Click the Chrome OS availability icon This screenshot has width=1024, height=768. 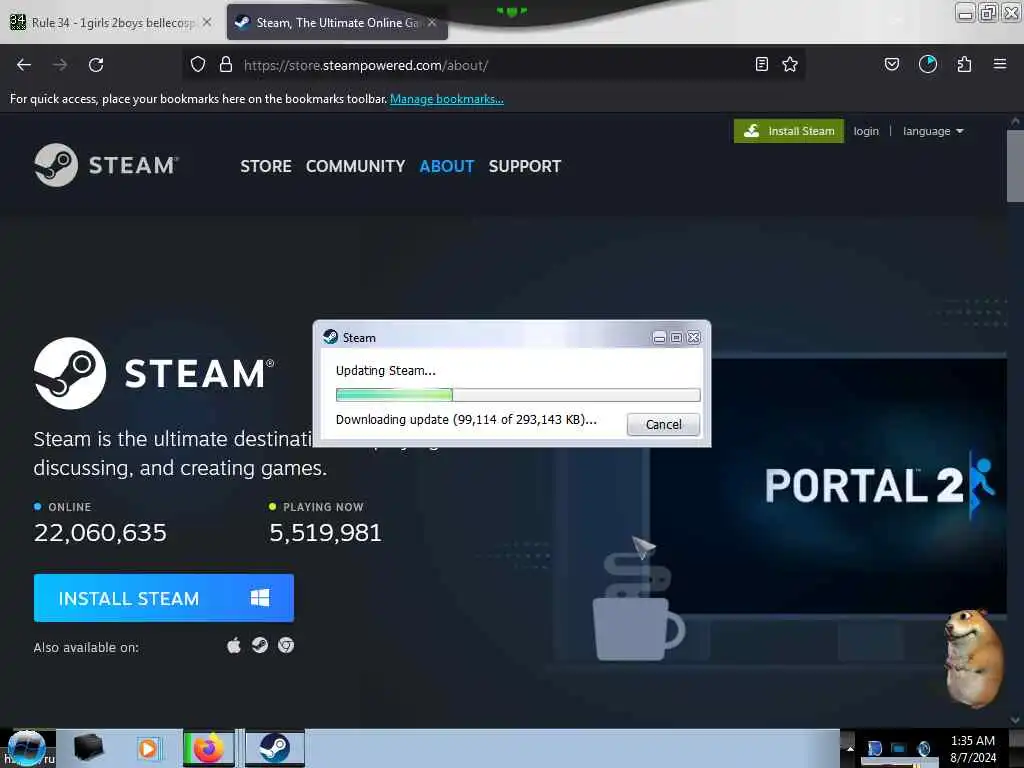(x=286, y=646)
